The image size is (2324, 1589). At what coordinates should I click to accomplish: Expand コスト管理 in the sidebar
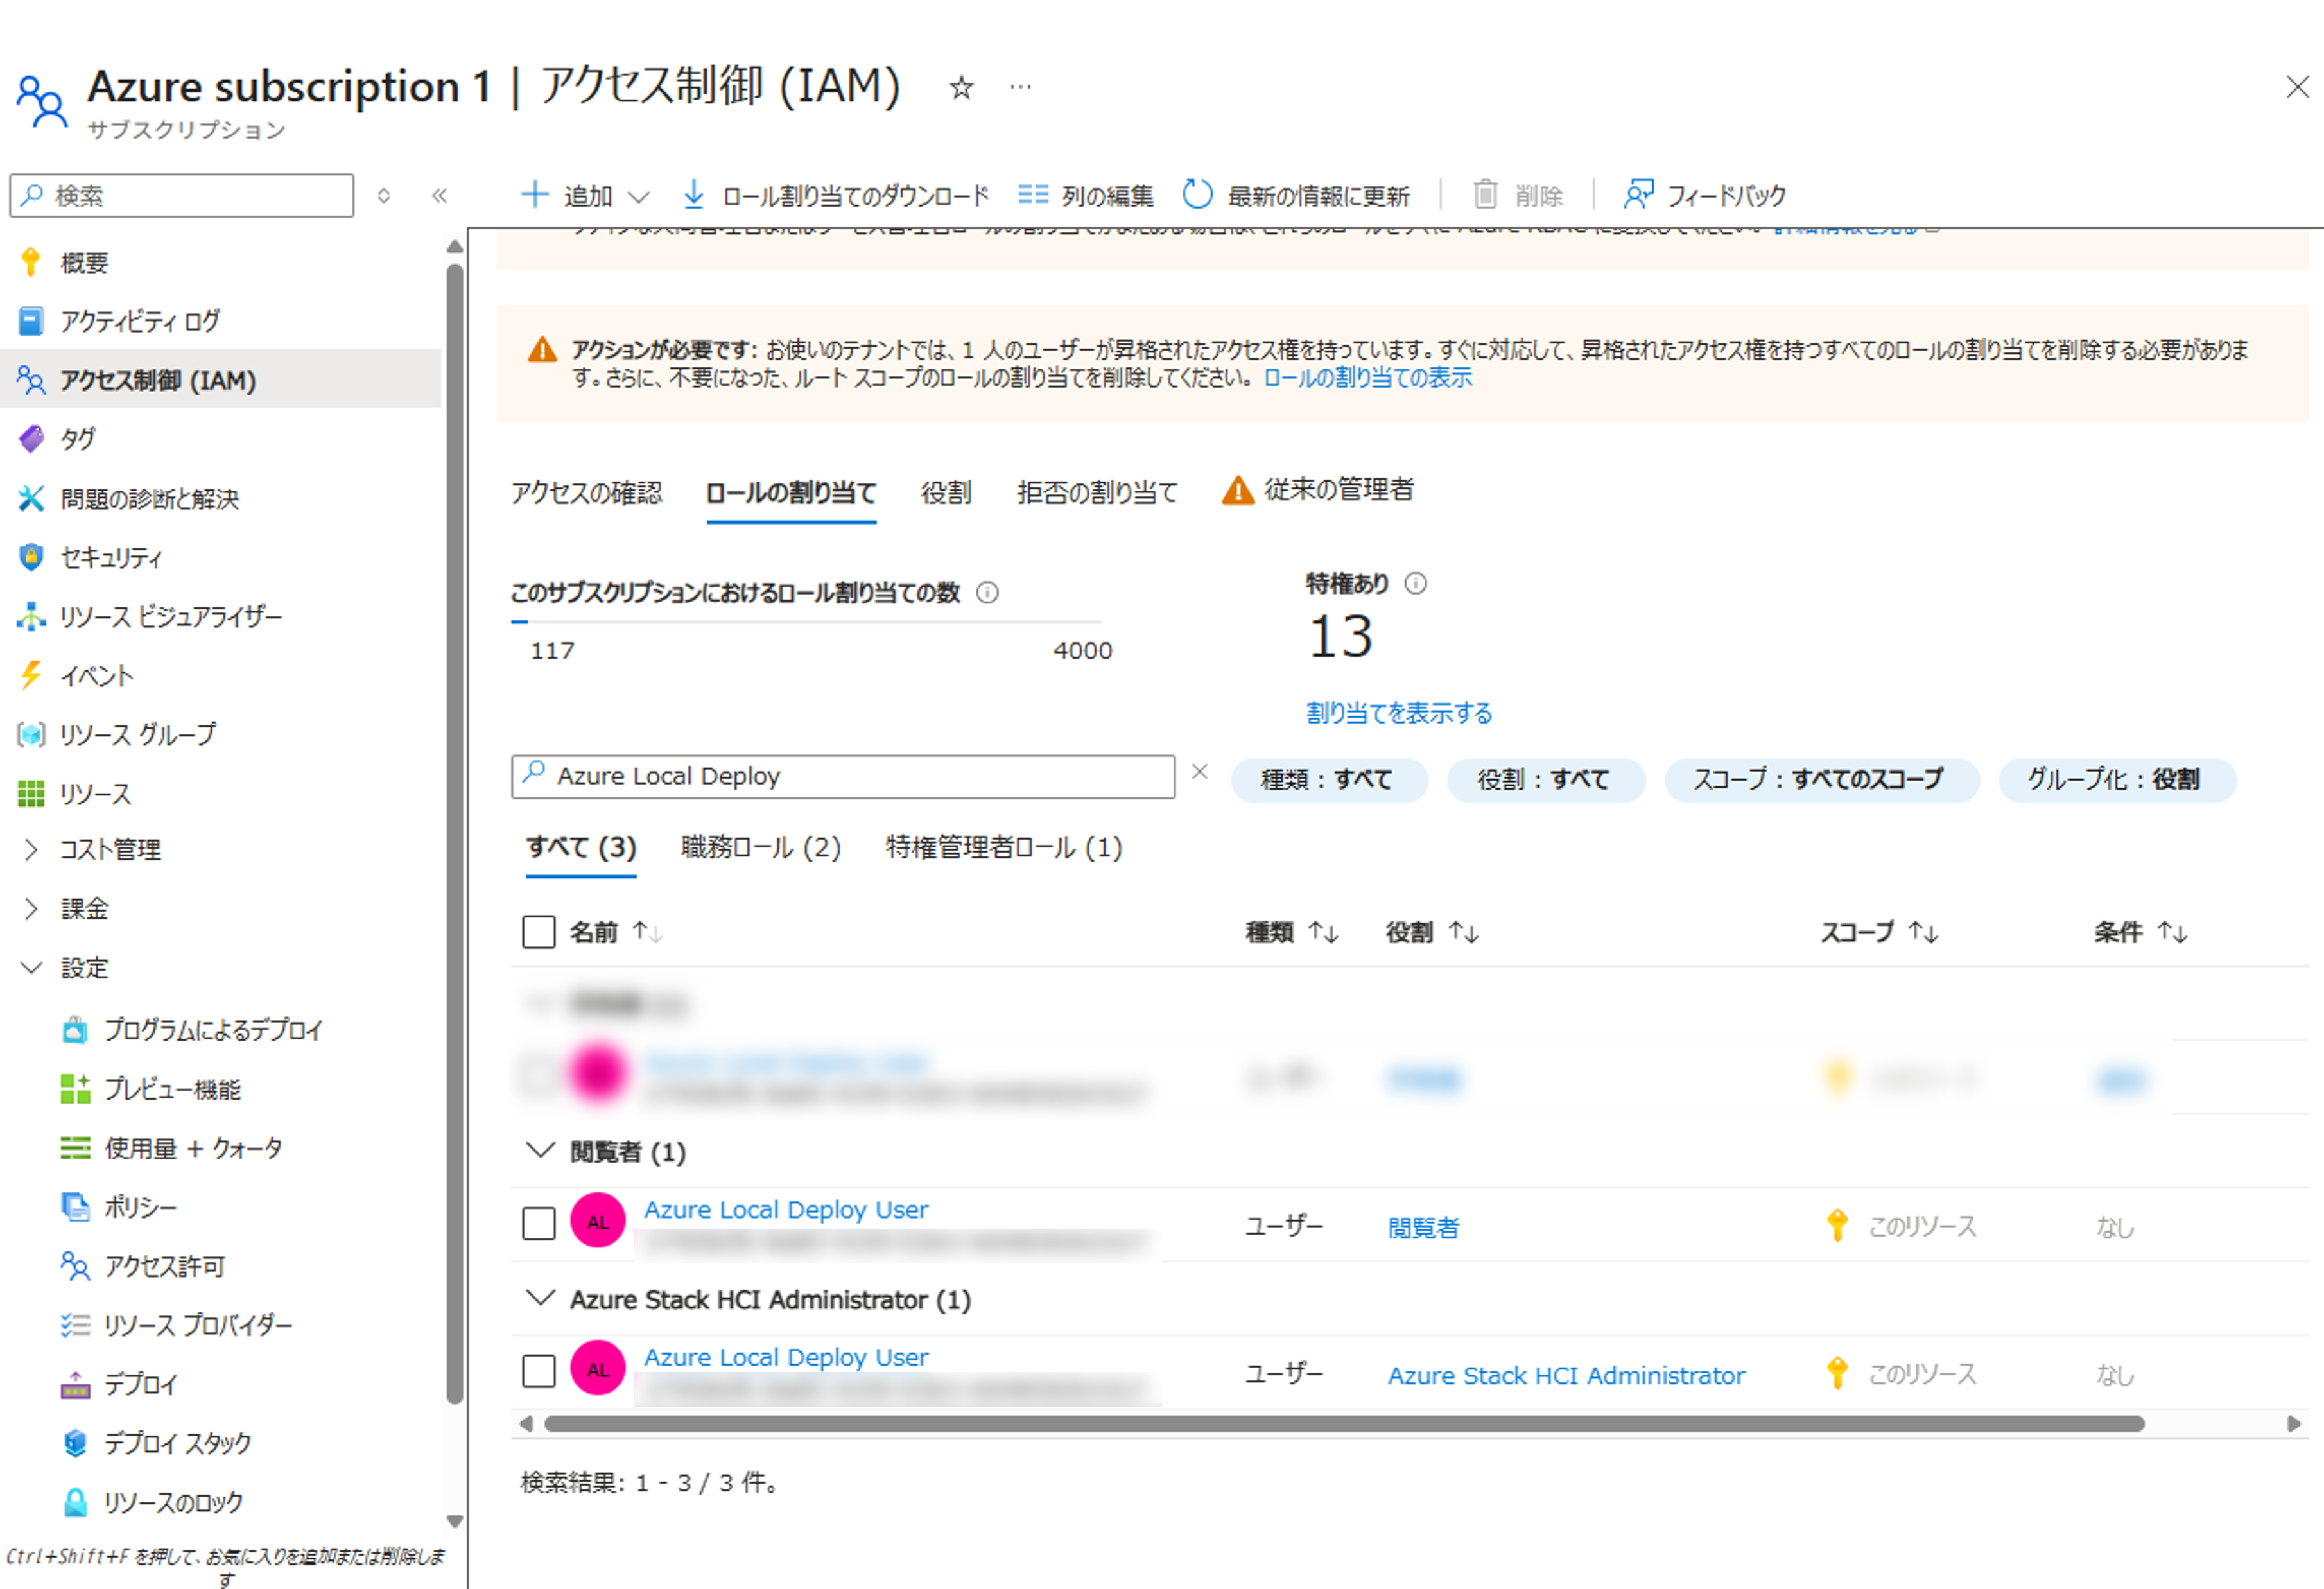[x=31, y=850]
